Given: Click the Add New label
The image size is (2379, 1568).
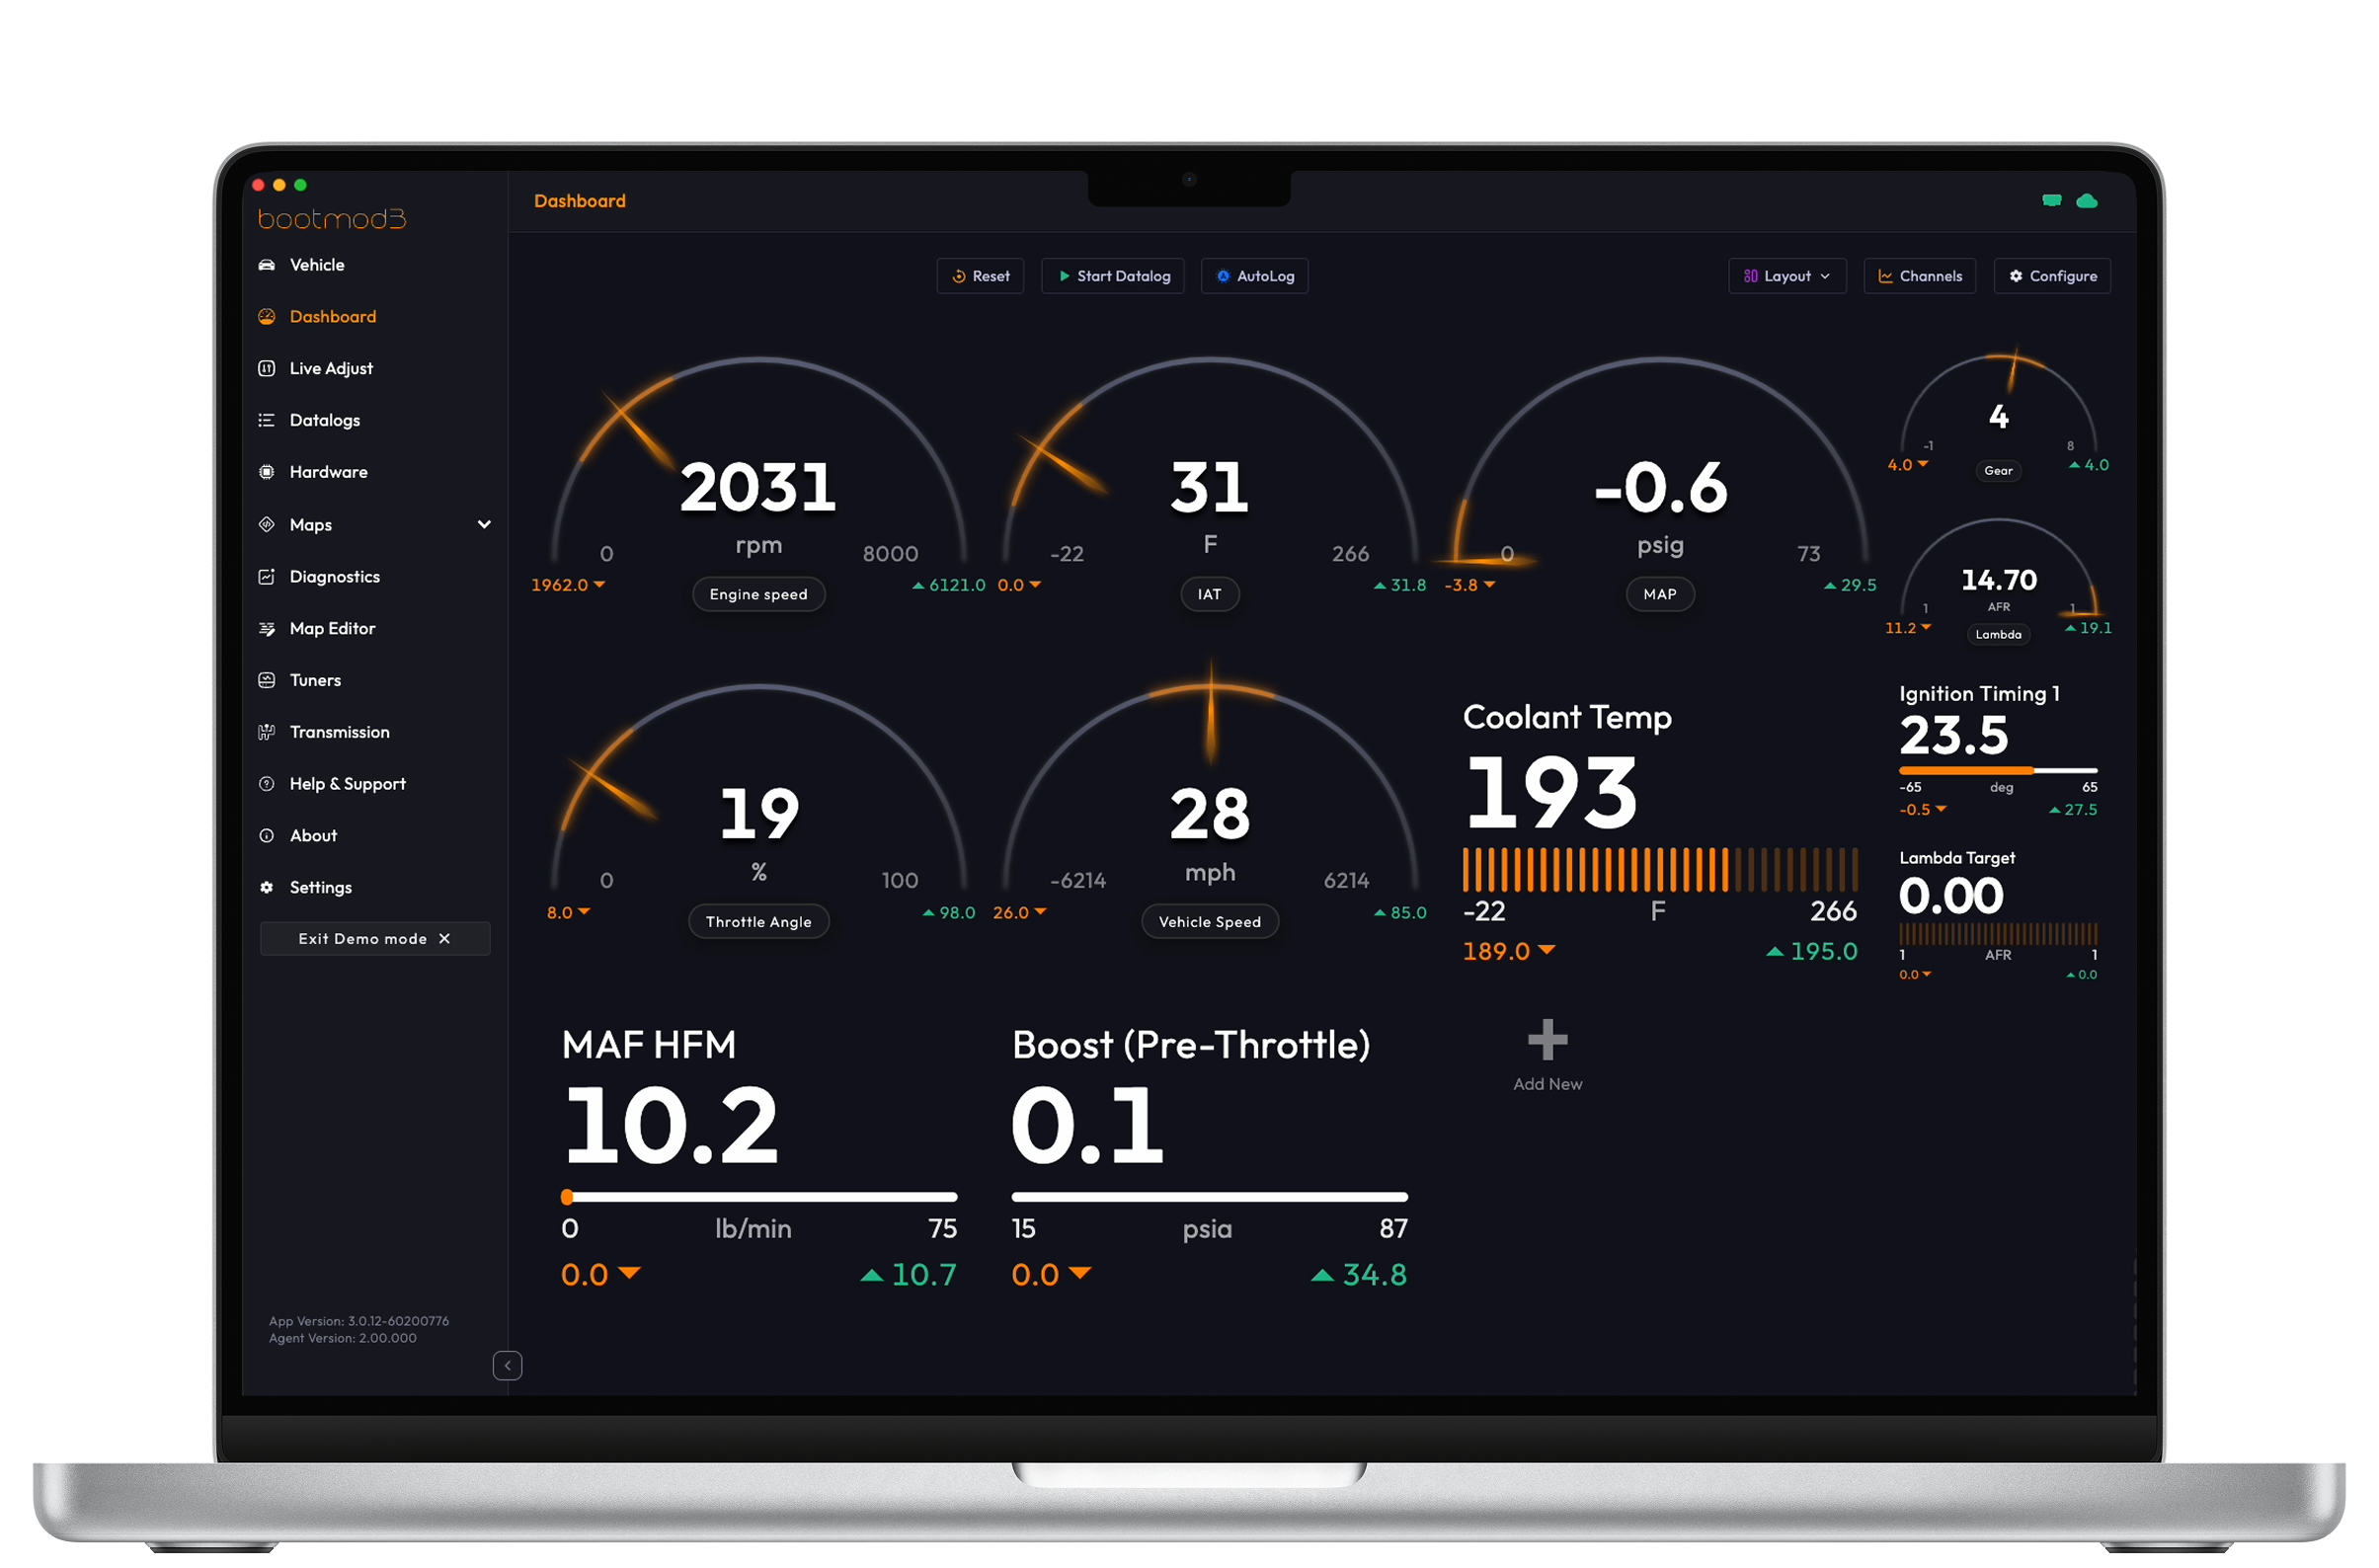Looking at the screenshot, I should 1549,1085.
